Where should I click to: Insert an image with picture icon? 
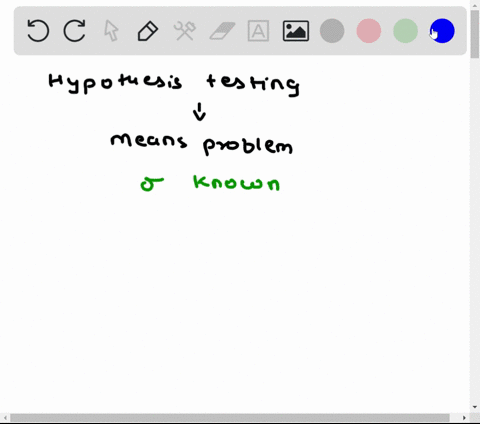296,31
